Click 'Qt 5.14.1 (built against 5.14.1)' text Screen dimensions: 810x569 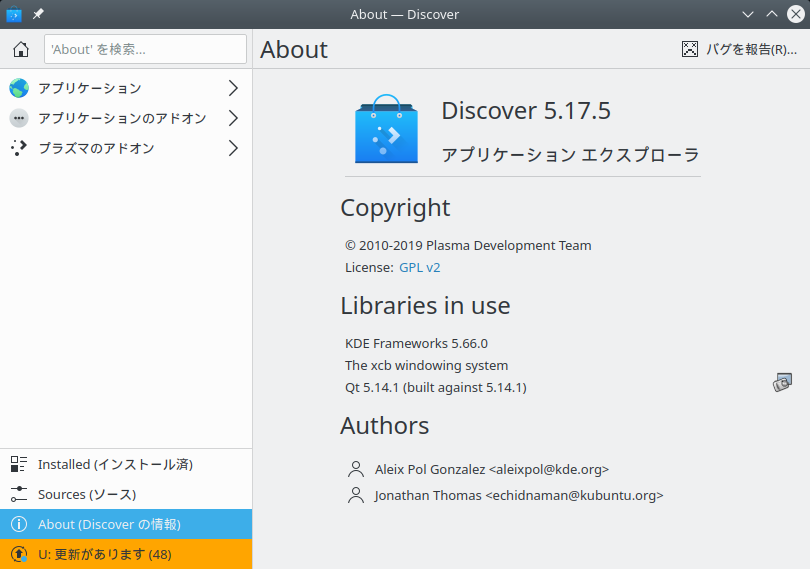[435, 388]
